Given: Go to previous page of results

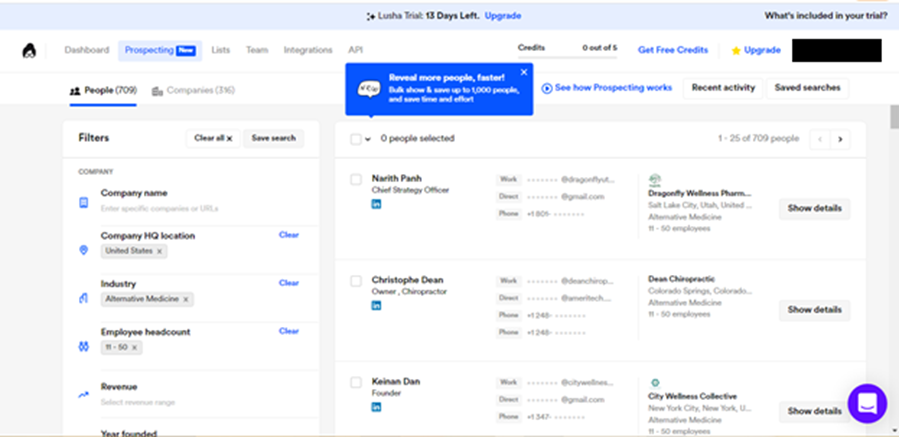Looking at the screenshot, I should (x=820, y=139).
